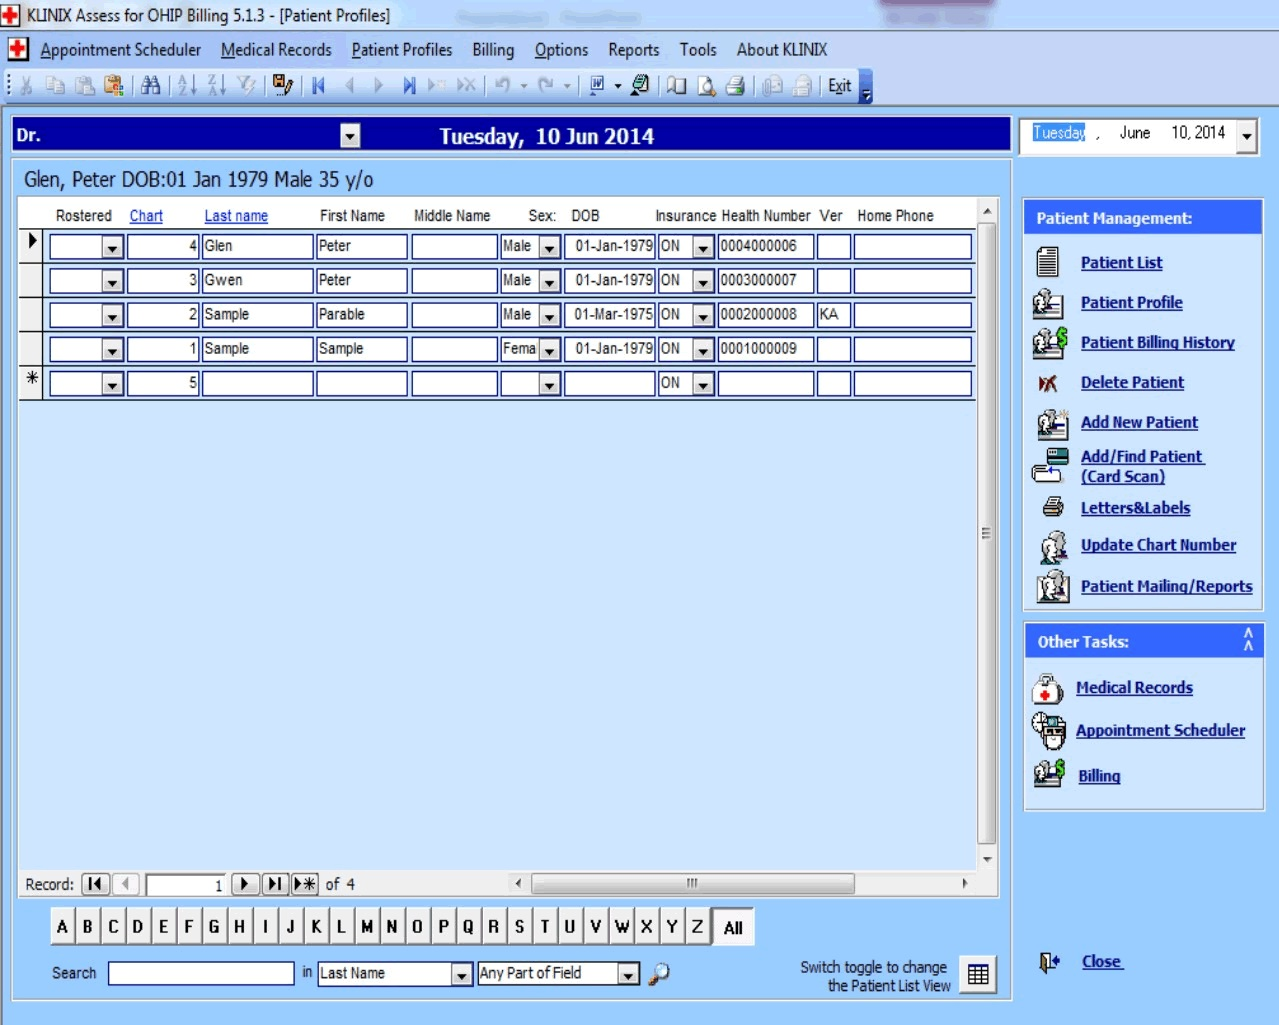This screenshot has height=1025, width=1279.
Task: Click new record navigator button
Action: [x=304, y=884]
